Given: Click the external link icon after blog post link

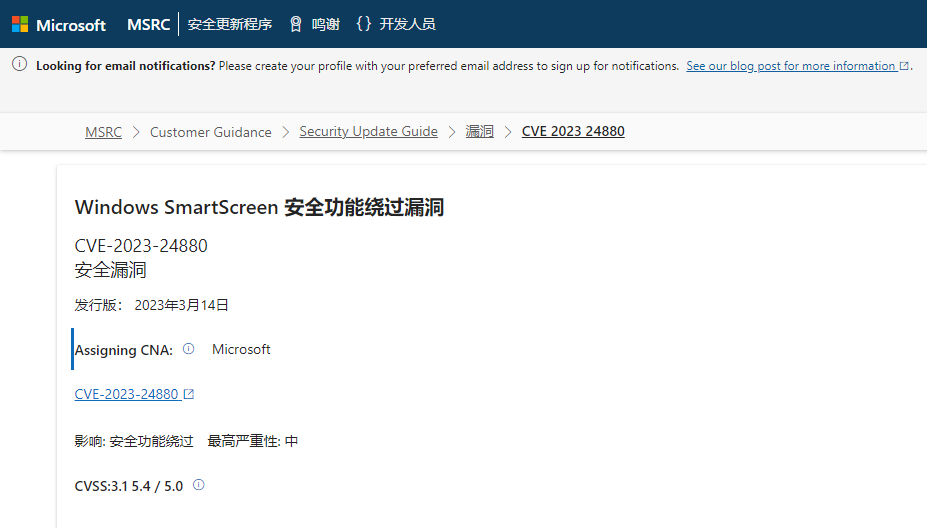Looking at the screenshot, I should 904,66.
